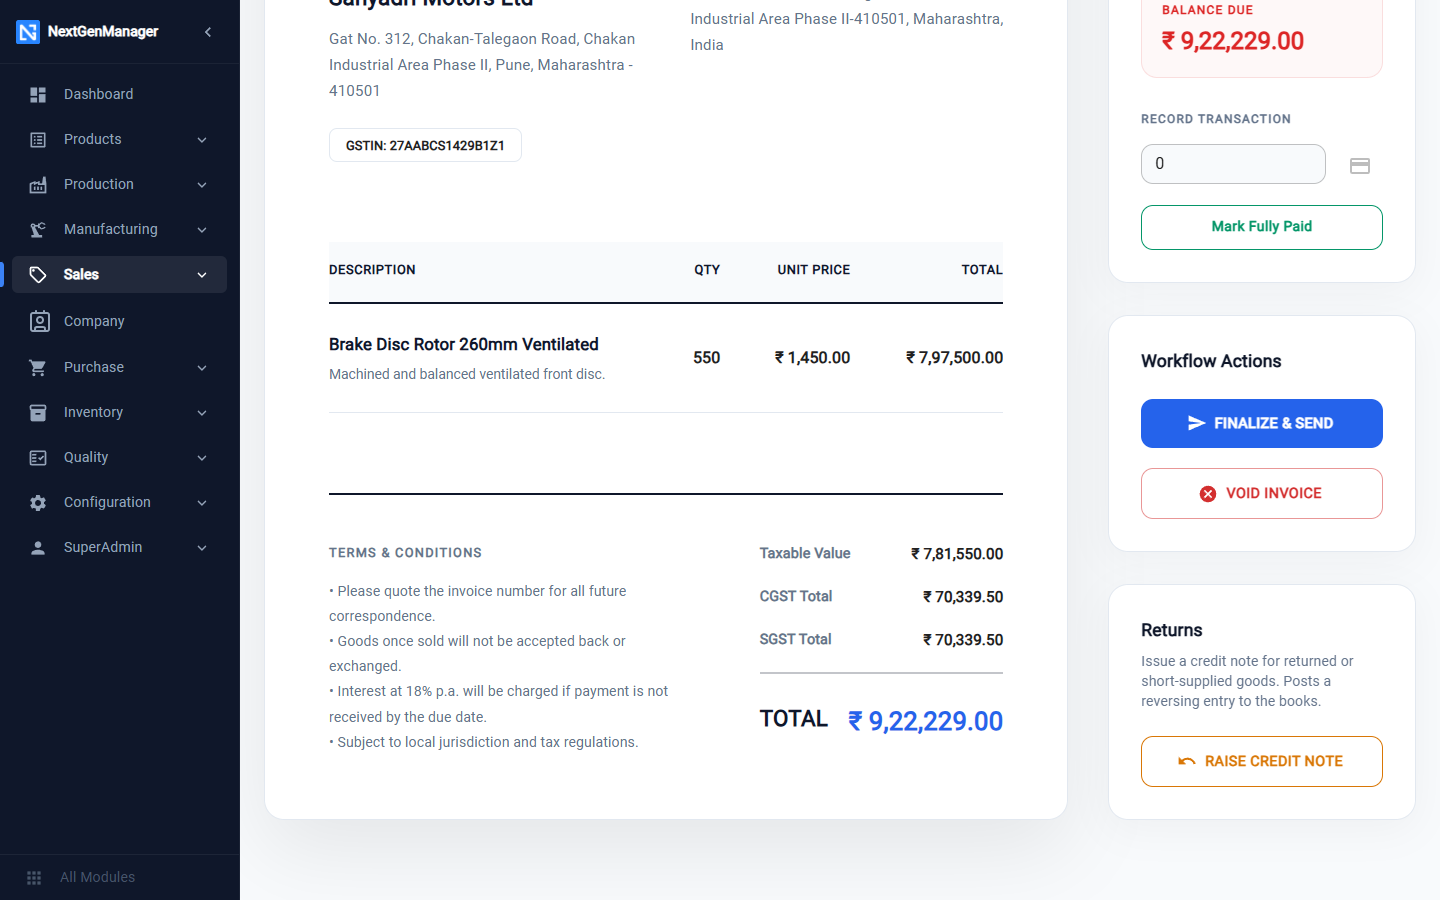
Task: Click the Record Transaction amount field
Action: (x=1233, y=164)
